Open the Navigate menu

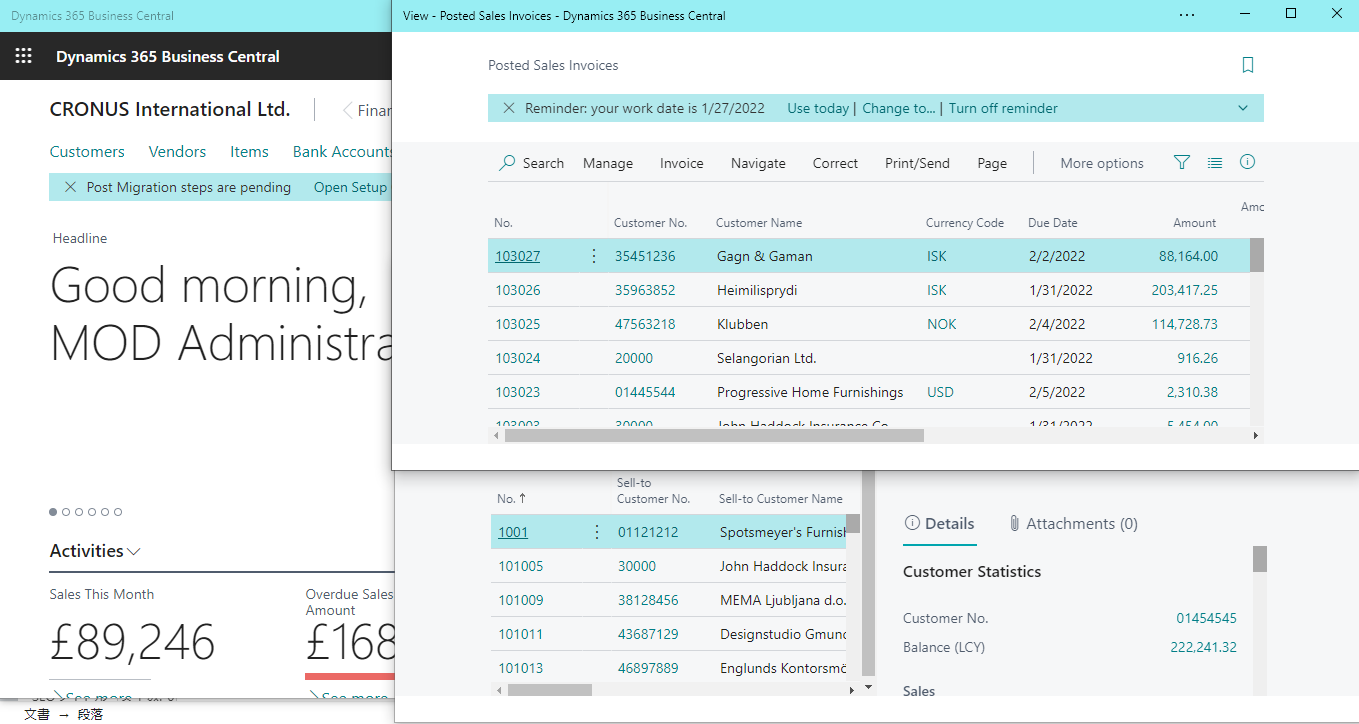pyautogui.click(x=757, y=163)
